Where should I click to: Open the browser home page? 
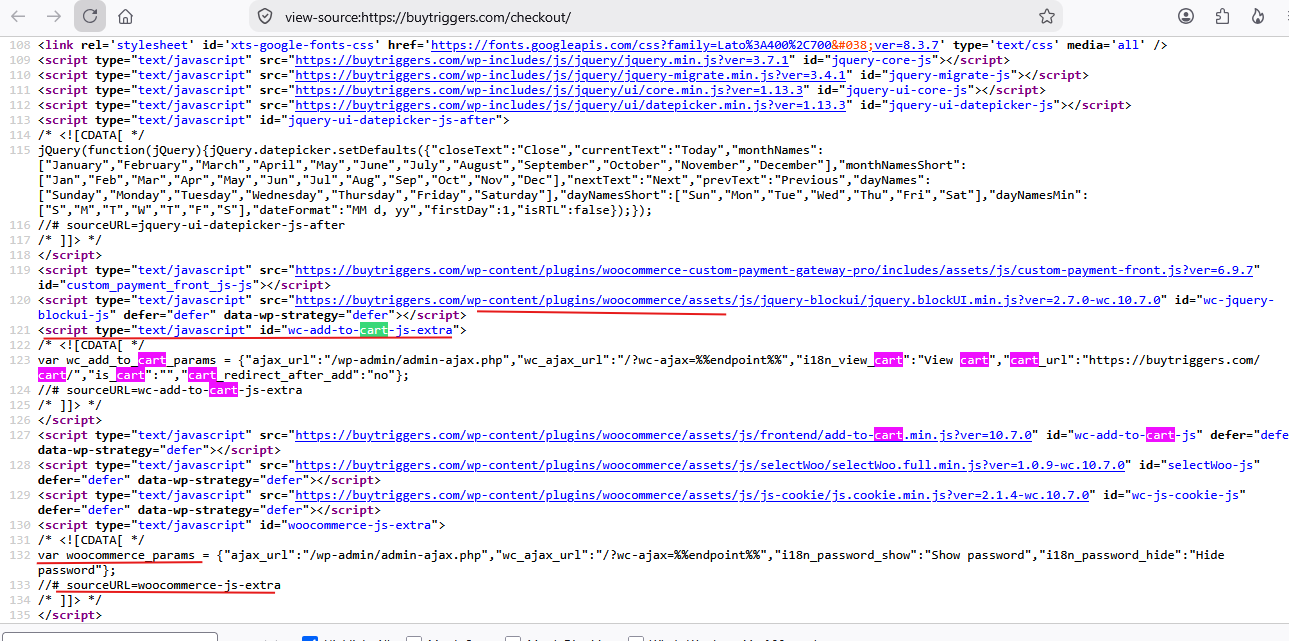click(125, 16)
